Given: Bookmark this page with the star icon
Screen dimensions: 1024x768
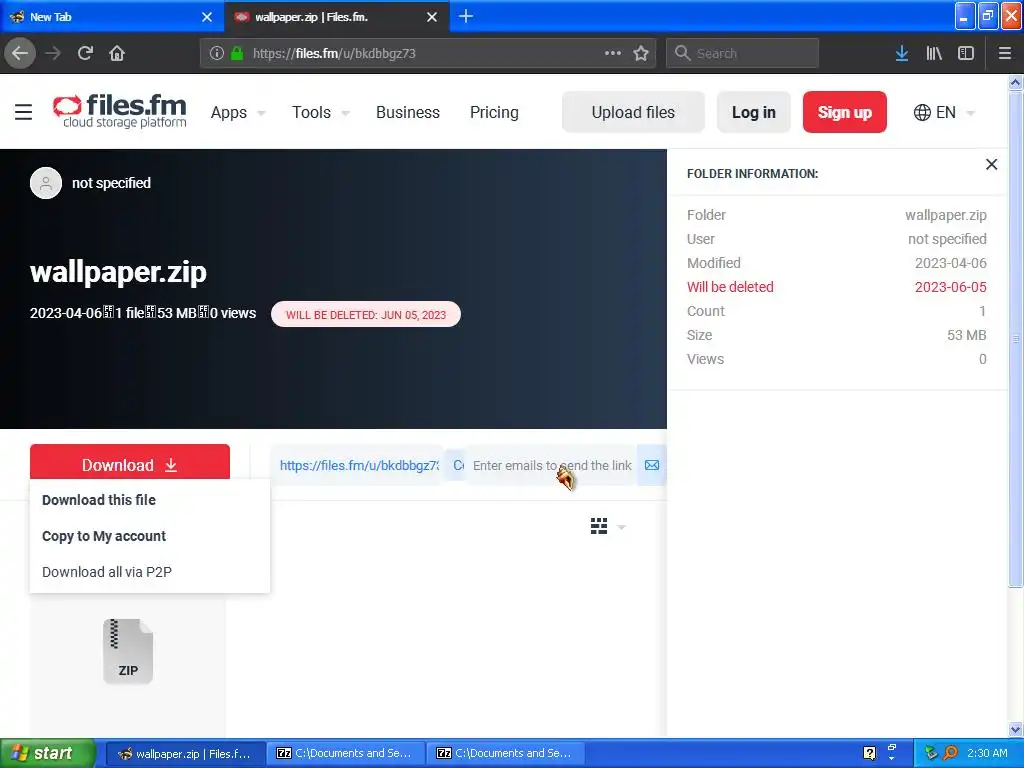Looking at the screenshot, I should (641, 53).
